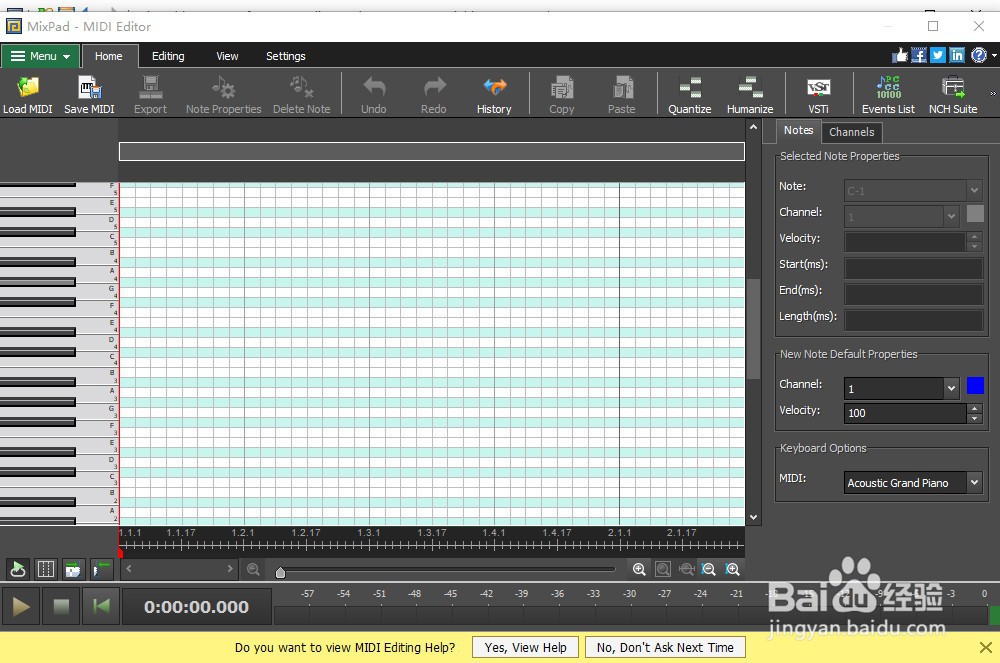Switch to the Settings tab
The height and width of the screenshot is (663, 1000).
[286, 56]
